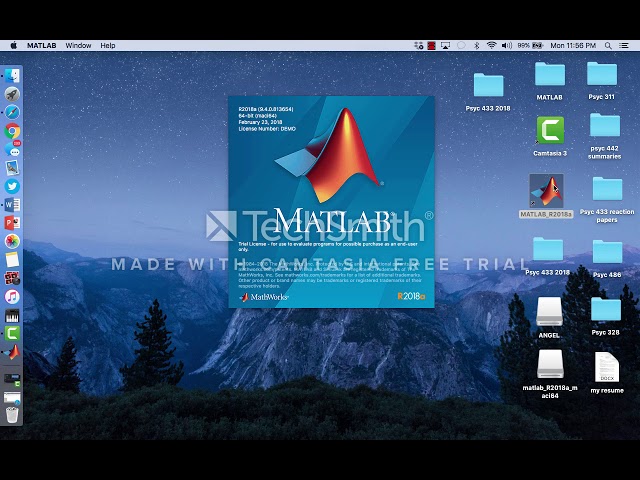Screen dimensions: 640x480
Task: Open Messages with the red badge
Action: point(12,149)
